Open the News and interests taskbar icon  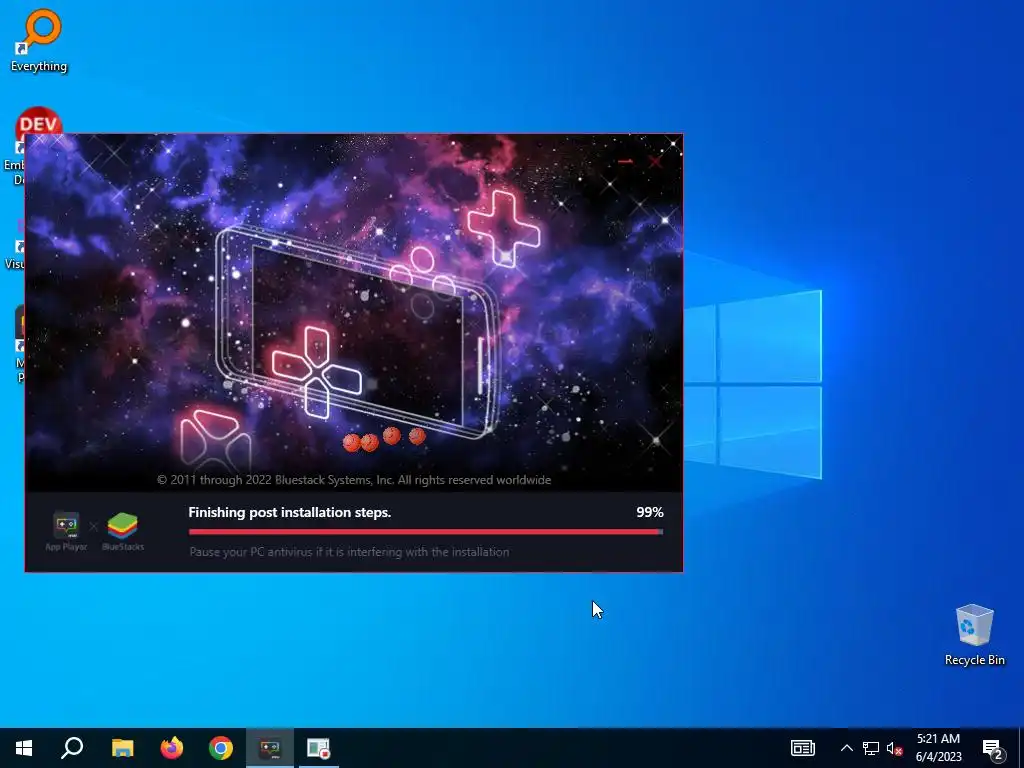(x=803, y=748)
